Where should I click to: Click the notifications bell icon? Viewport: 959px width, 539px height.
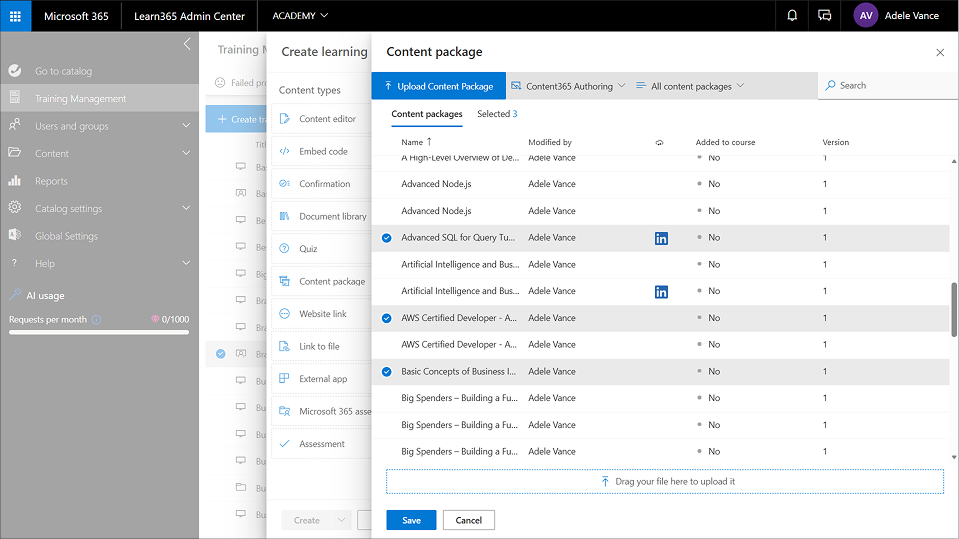click(x=792, y=16)
